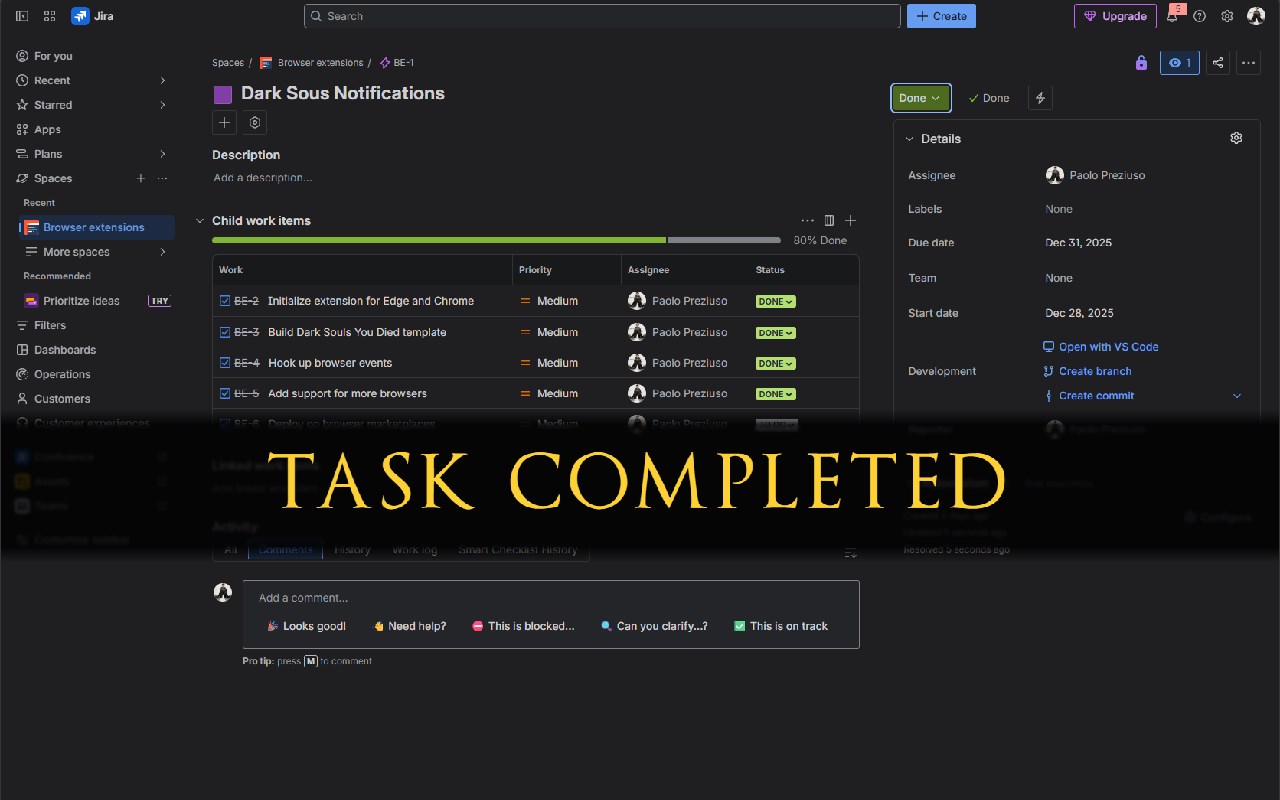Click the Create button

(941, 16)
